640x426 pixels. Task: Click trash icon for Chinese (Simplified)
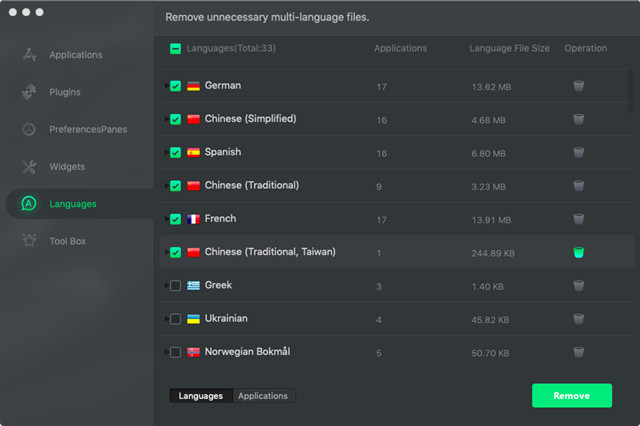(578, 120)
